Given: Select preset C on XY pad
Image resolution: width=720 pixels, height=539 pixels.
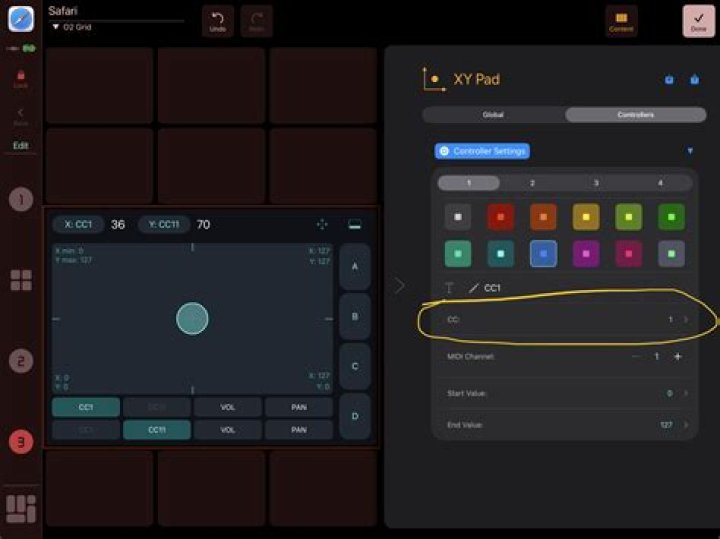Looking at the screenshot, I should click(354, 366).
